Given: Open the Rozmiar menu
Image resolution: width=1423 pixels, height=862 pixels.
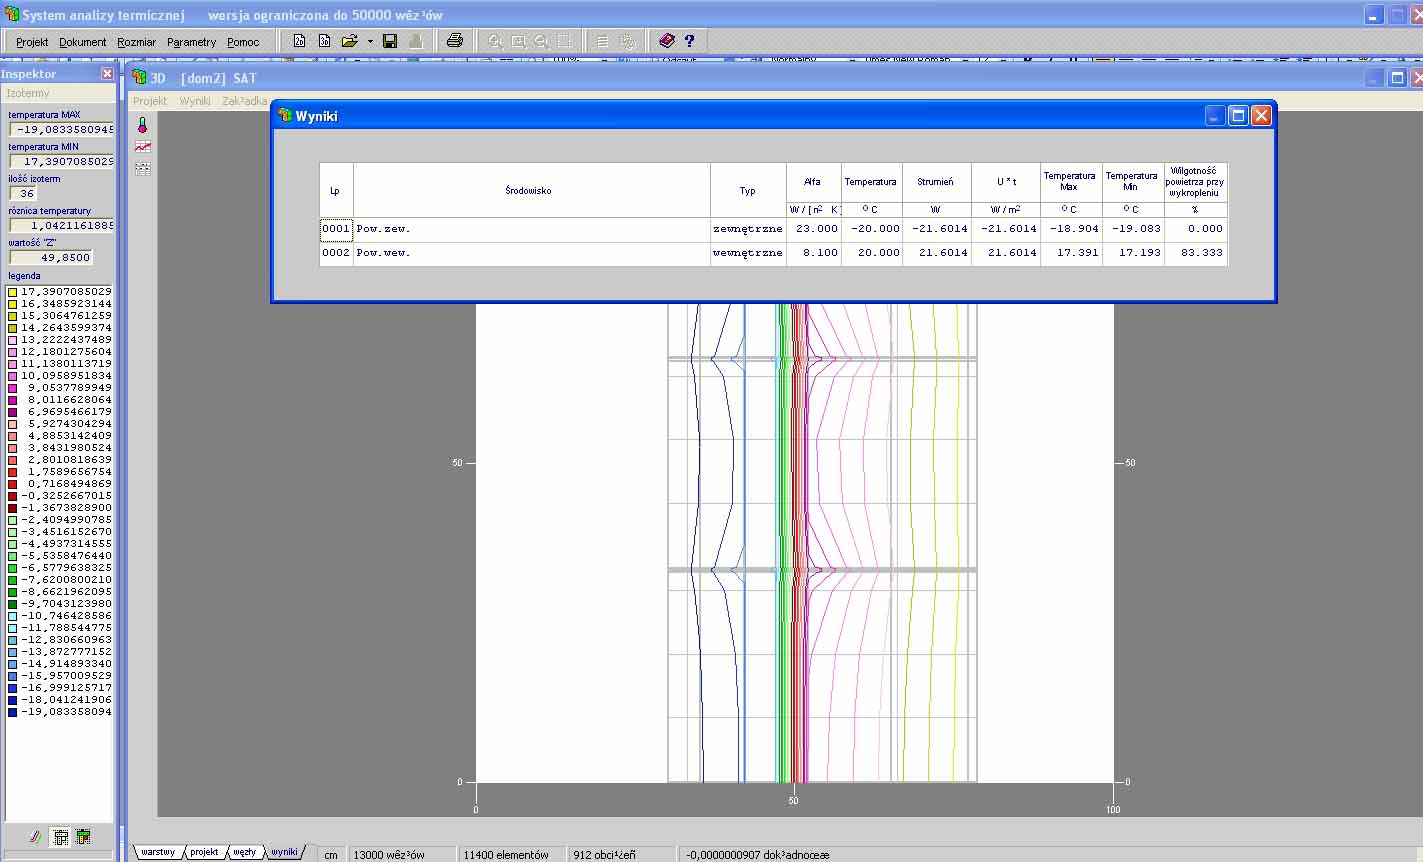Looking at the screenshot, I should pyautogui.click(x=137, y=42).
